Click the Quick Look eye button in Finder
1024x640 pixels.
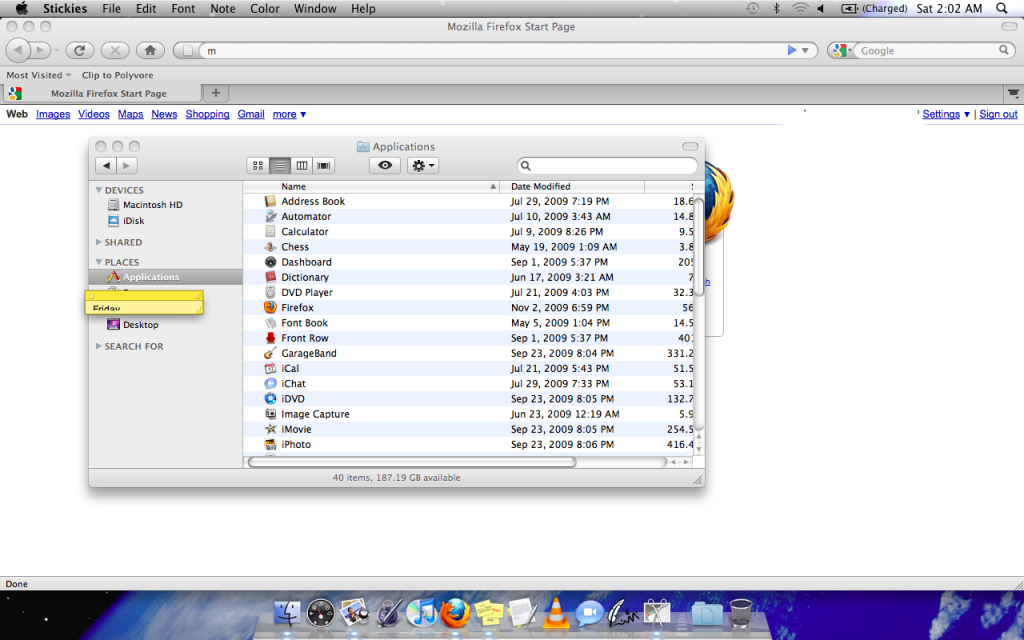385,166
